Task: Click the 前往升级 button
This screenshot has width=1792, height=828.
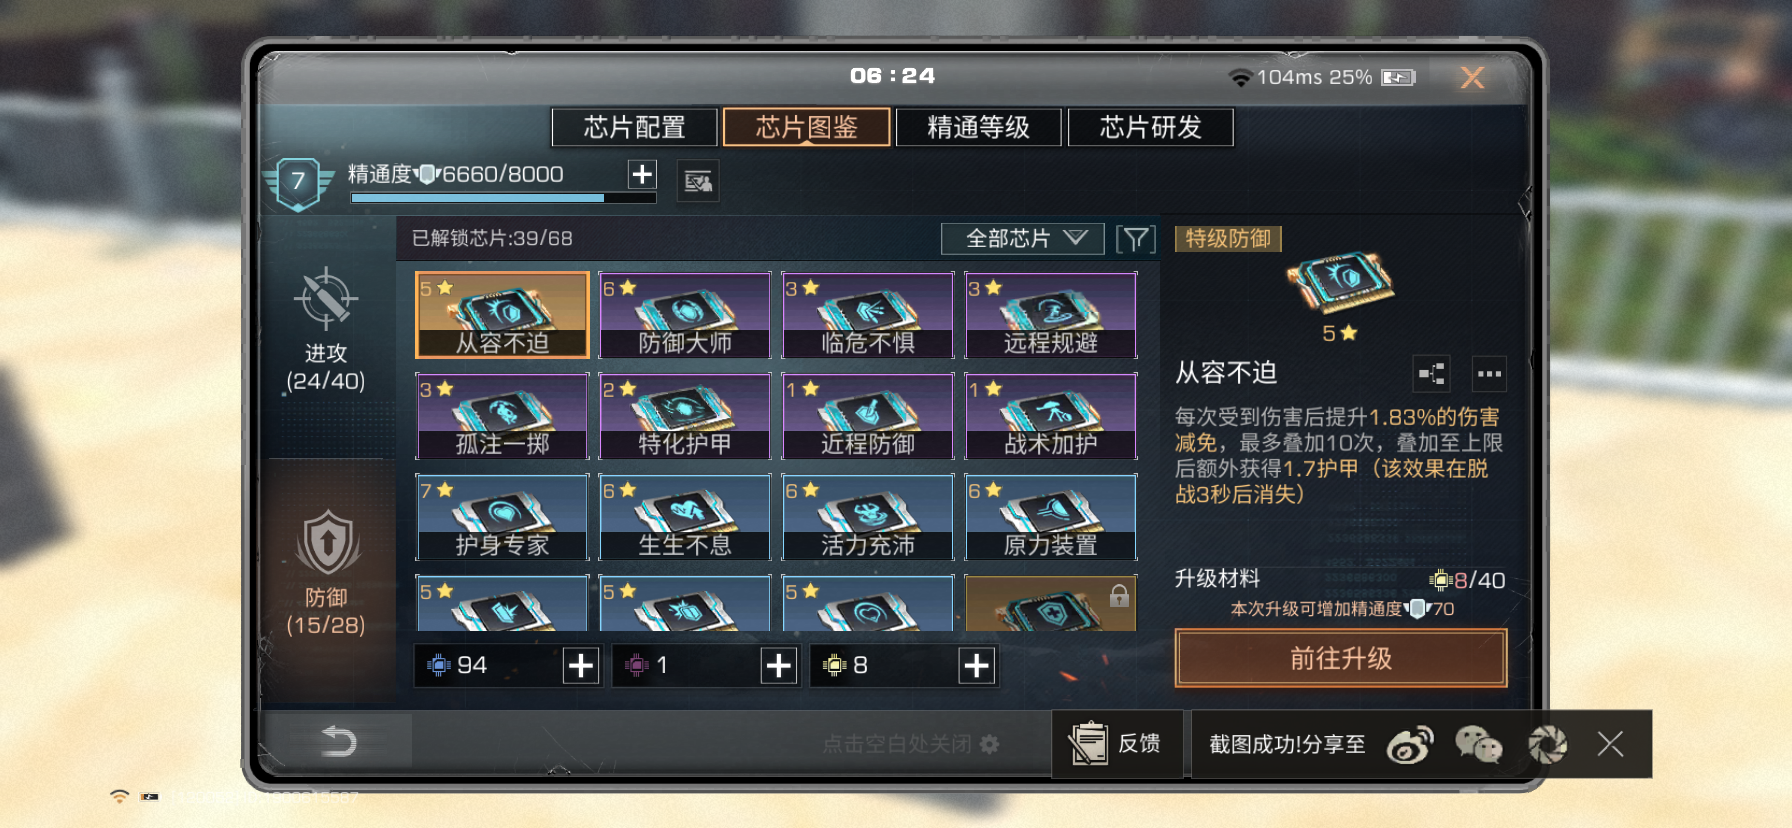Action: point(1341,658)
